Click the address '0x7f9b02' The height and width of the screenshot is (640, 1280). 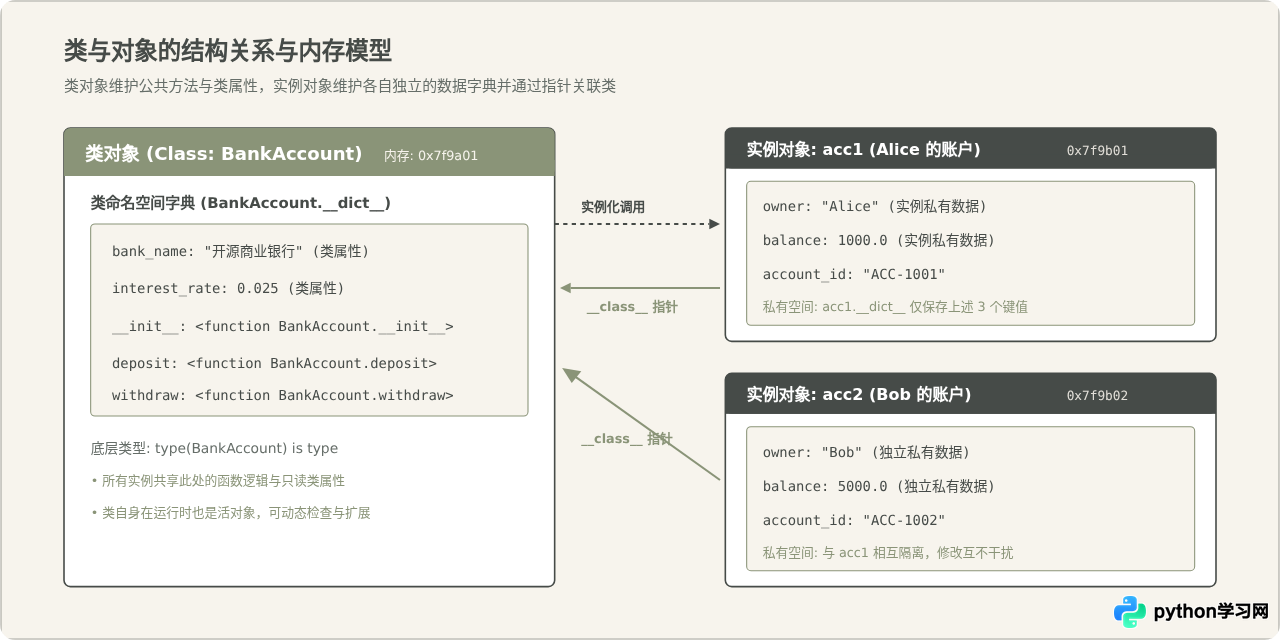[x=1097, y=395]
